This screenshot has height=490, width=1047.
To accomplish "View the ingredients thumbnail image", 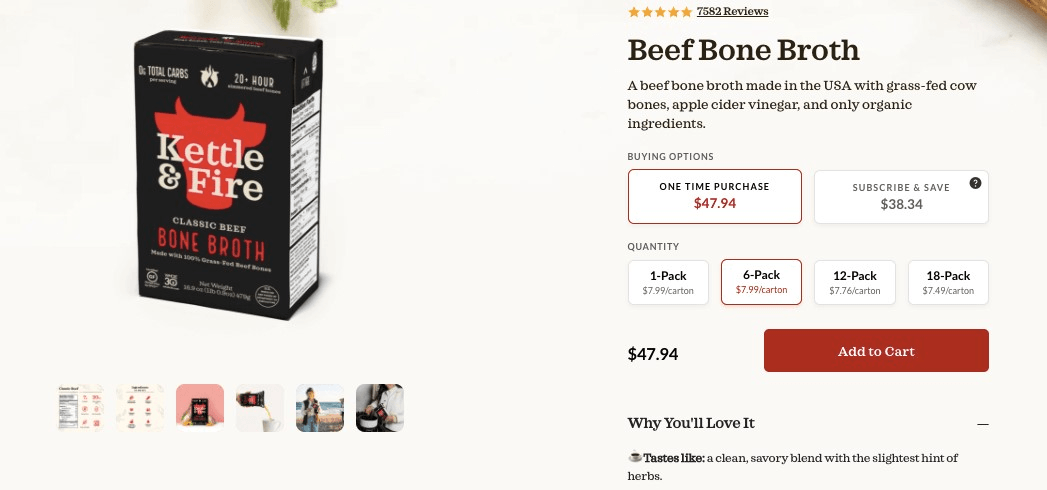I will (140, 408).
